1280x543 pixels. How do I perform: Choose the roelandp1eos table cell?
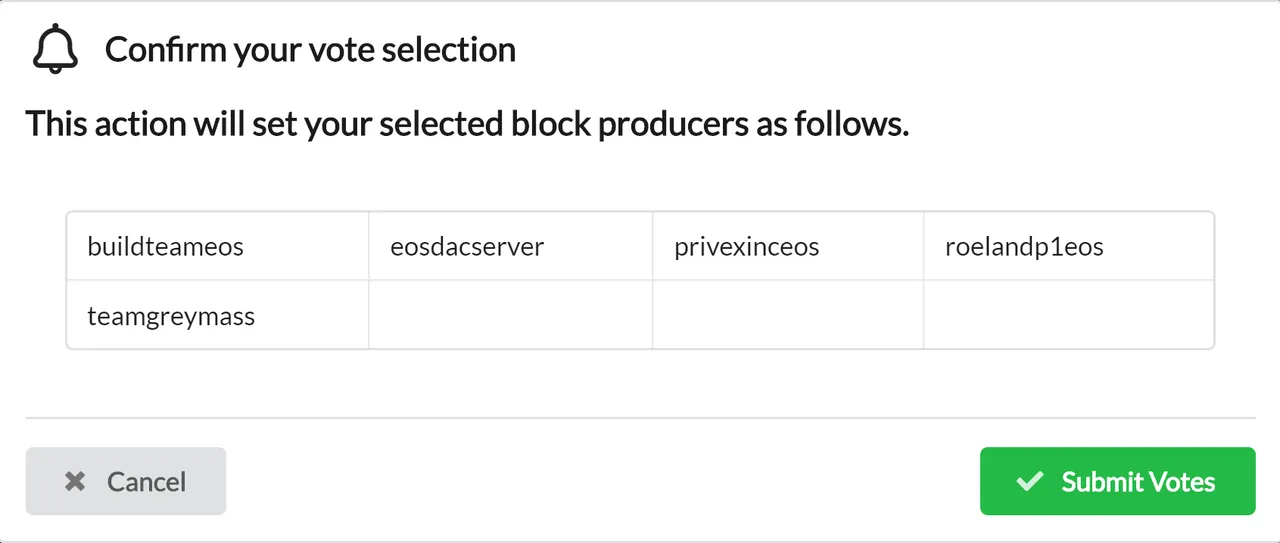pyautogui.click(x=1069, y=246)
